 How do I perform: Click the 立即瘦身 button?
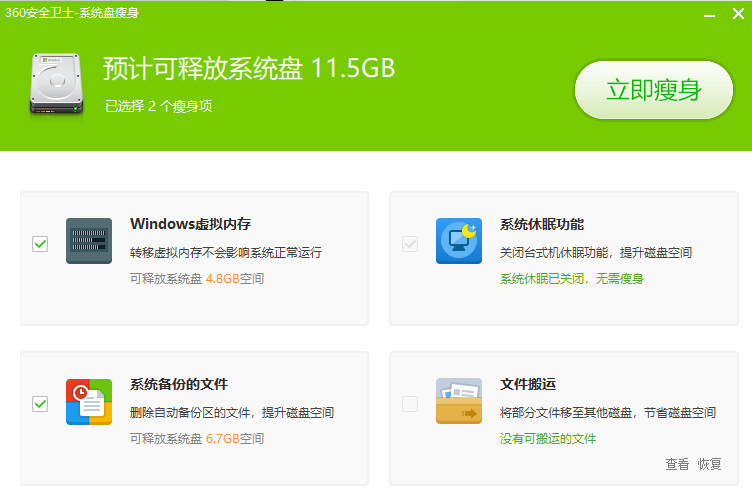654,90
